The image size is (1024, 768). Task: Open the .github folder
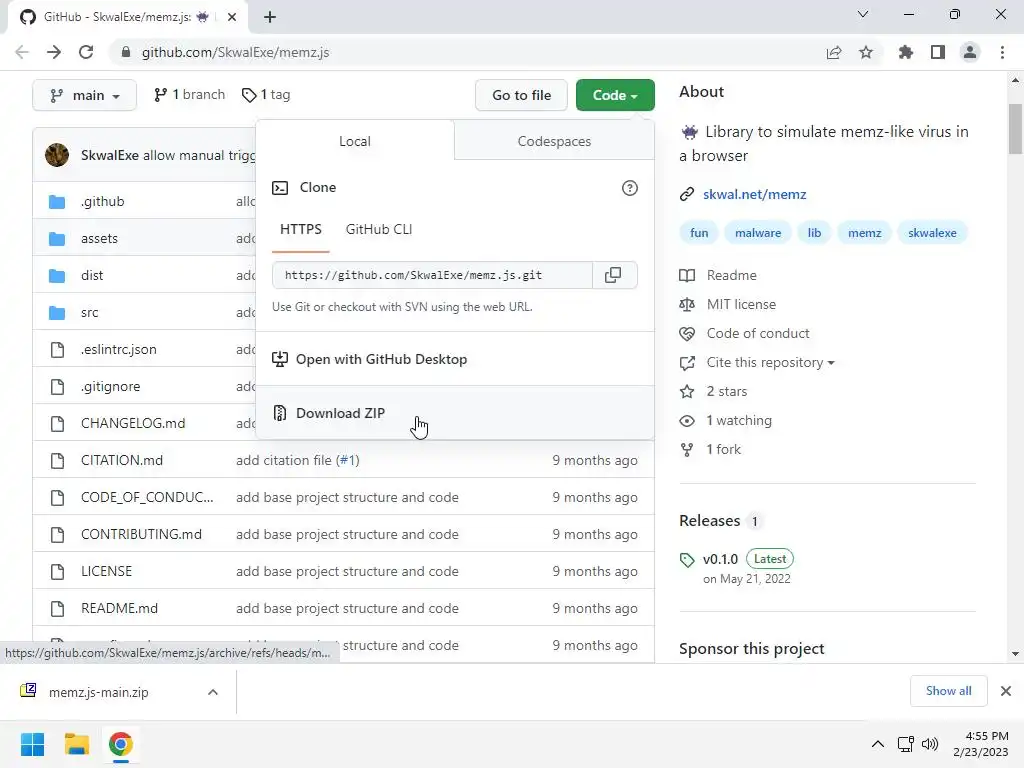coord(103,201)
